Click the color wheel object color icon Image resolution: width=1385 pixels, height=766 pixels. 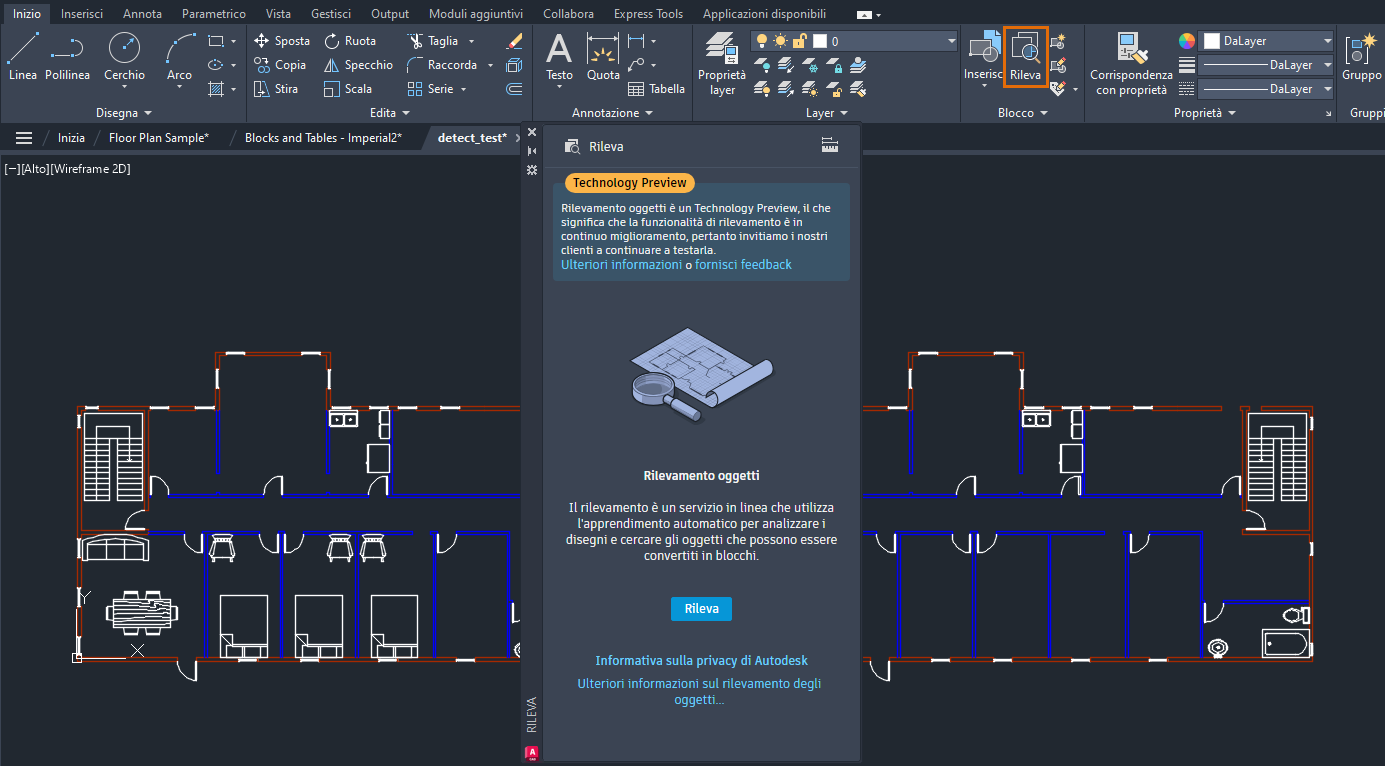(x=1186, y=41)
